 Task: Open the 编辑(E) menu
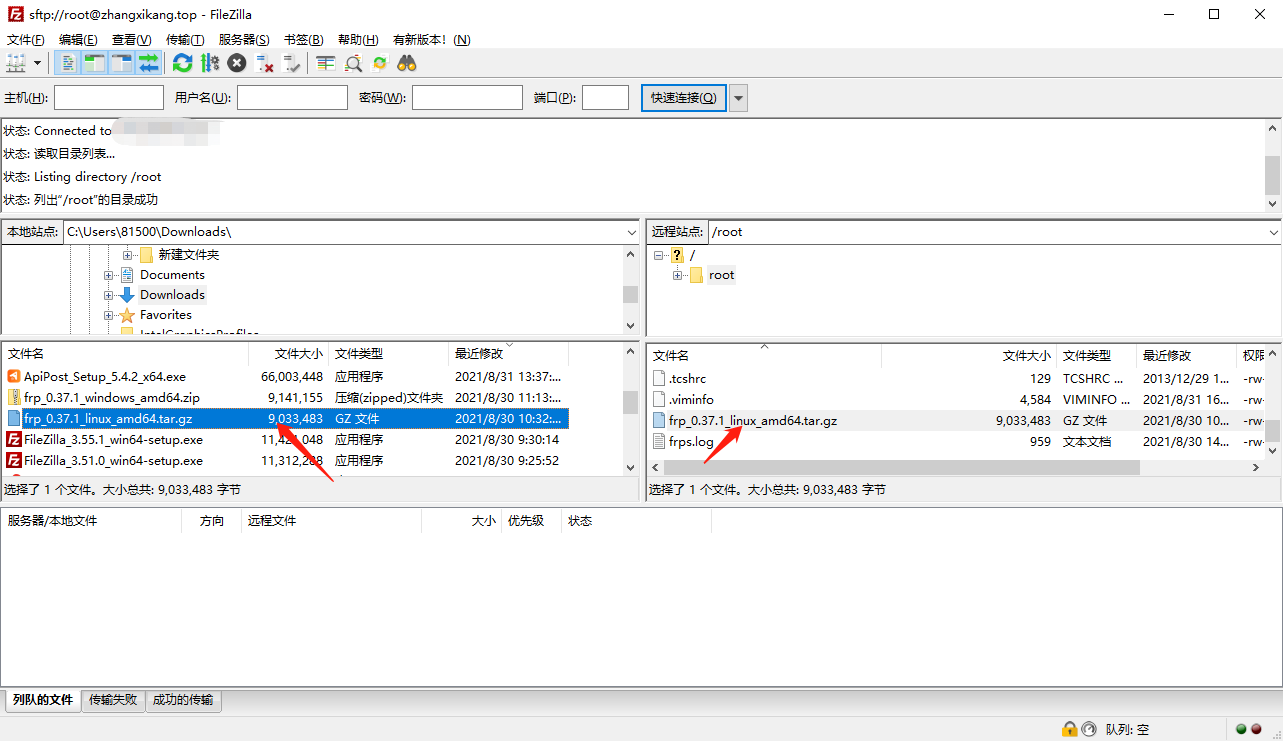(78, 40)
